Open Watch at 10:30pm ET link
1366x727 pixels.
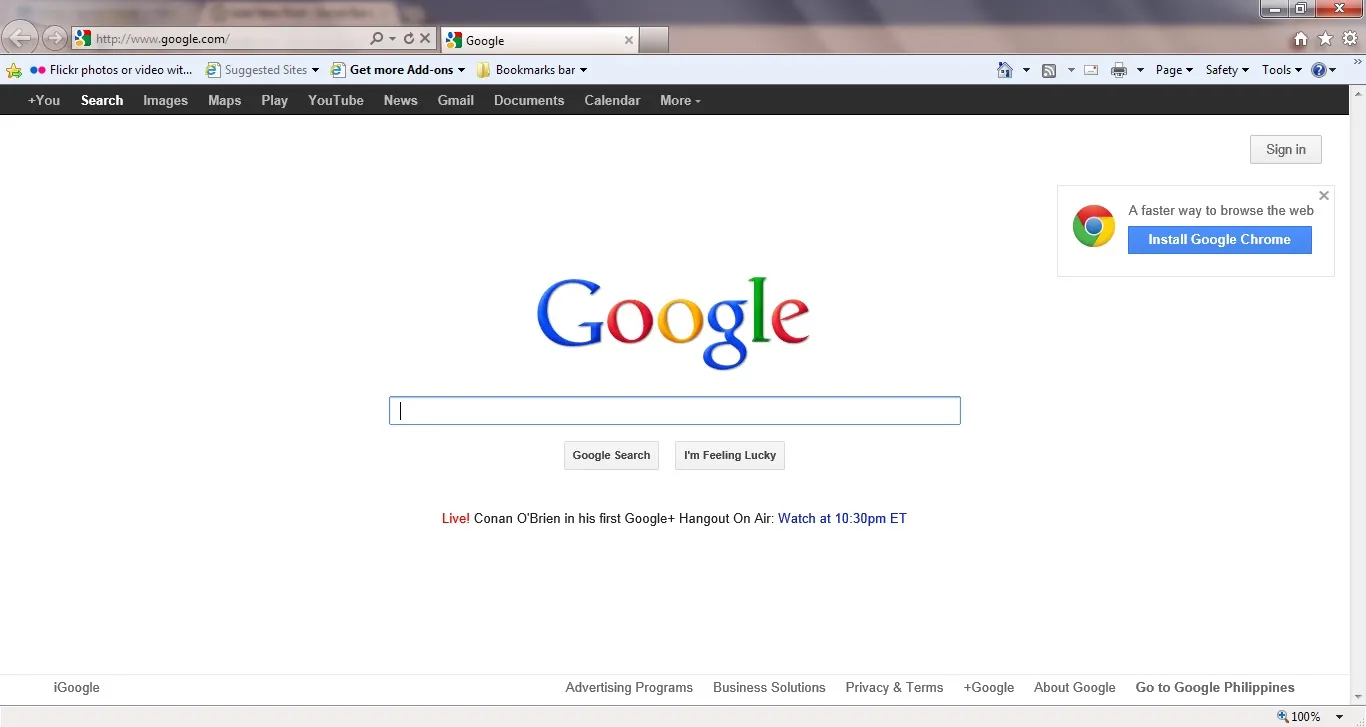[842, 518]
